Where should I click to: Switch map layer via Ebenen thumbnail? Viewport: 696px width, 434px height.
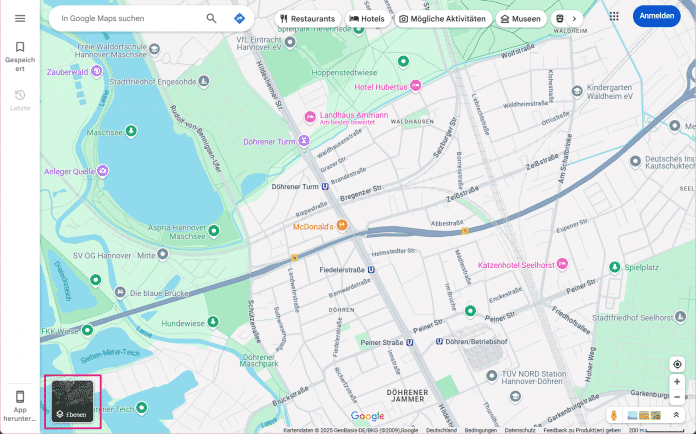72,402
